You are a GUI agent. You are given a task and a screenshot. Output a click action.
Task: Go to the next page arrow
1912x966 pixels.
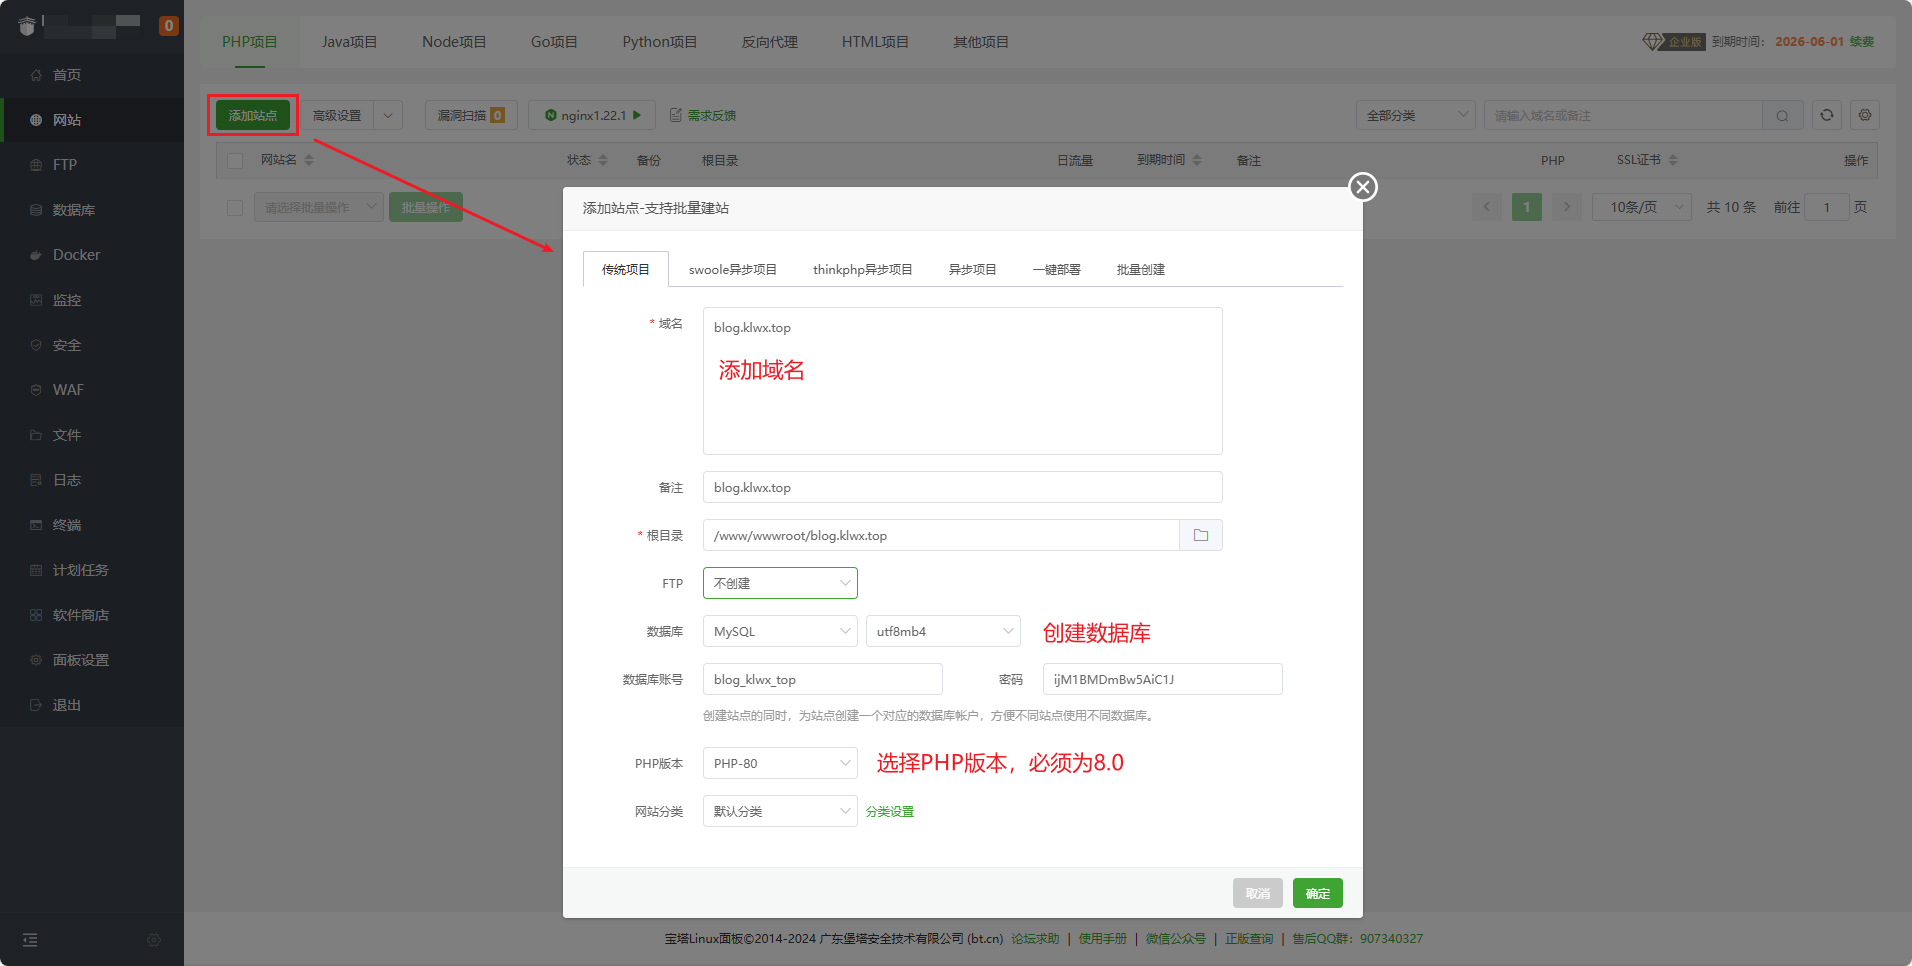(1567, 207)
